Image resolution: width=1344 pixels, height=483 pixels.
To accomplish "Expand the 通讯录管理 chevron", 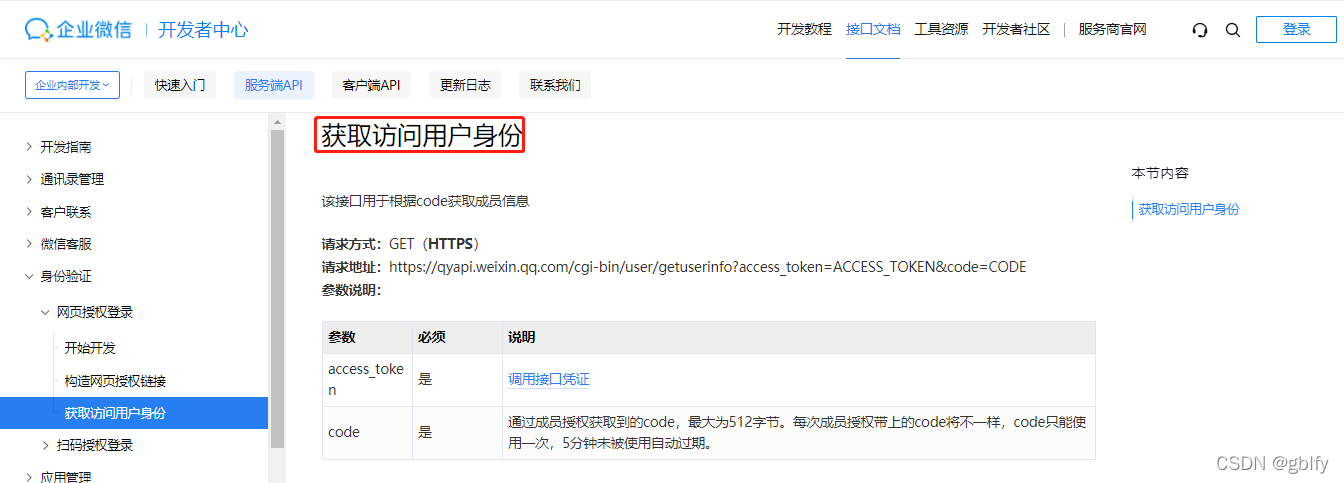I will click(x=28, y=180).
